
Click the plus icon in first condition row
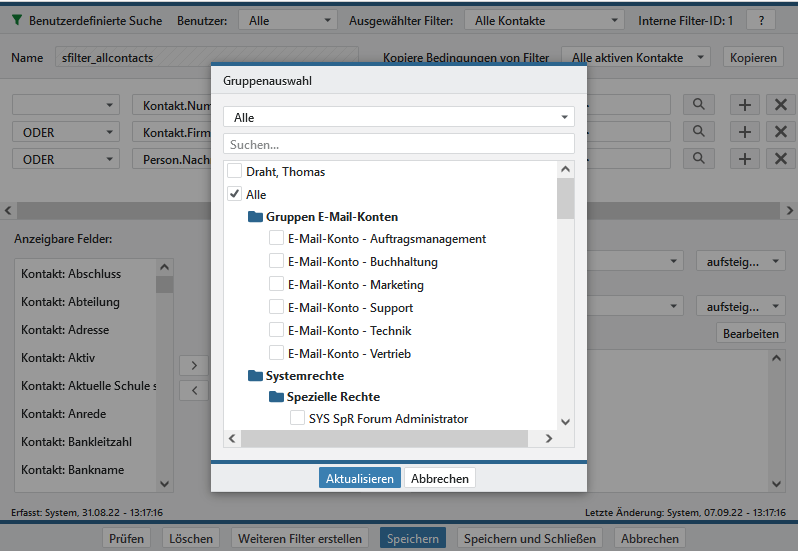744,105
